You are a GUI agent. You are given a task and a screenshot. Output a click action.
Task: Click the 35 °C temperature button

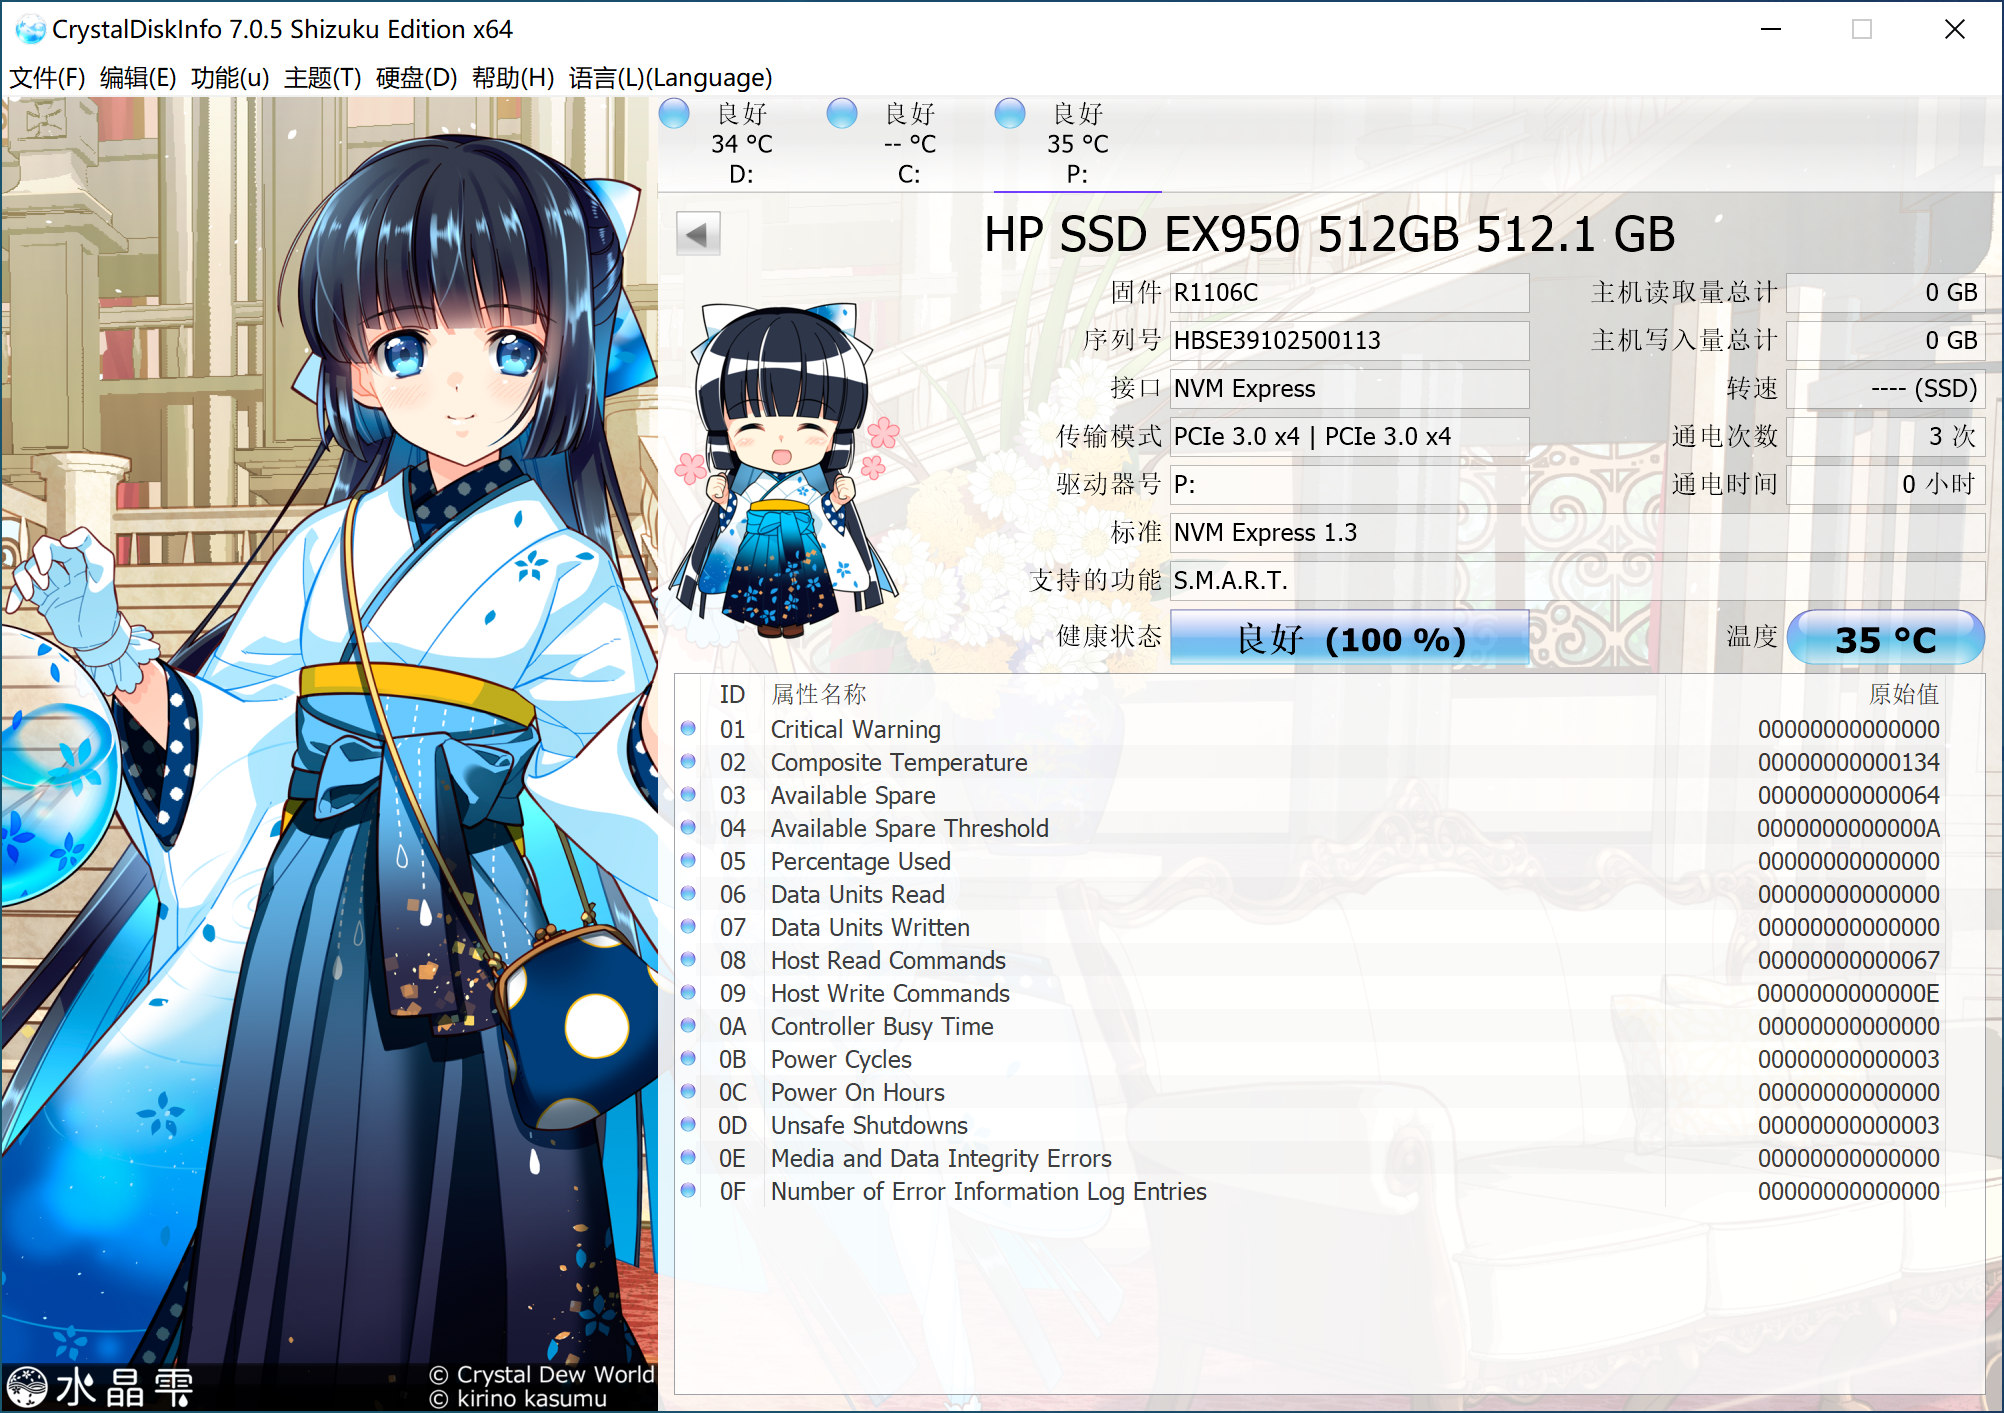click(1884, 638)
